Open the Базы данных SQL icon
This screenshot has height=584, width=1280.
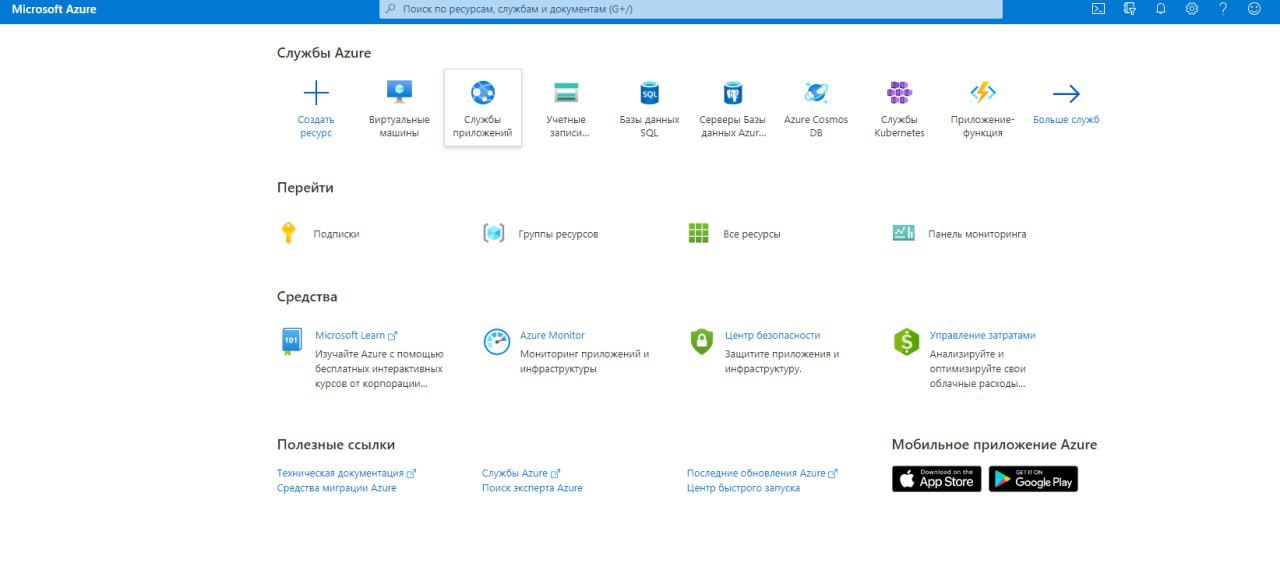650,93
